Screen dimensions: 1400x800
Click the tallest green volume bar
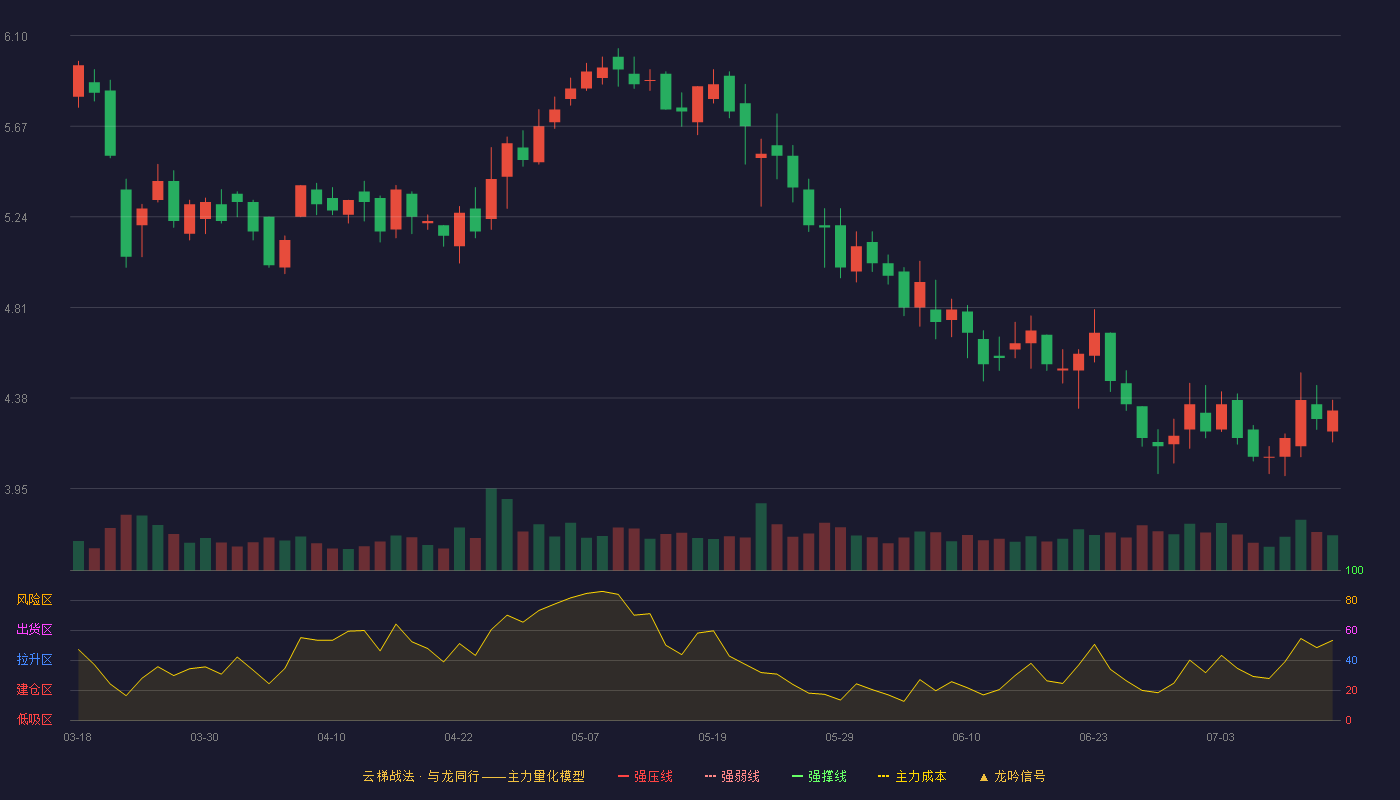pyautogui.click(x=491, y=529)
